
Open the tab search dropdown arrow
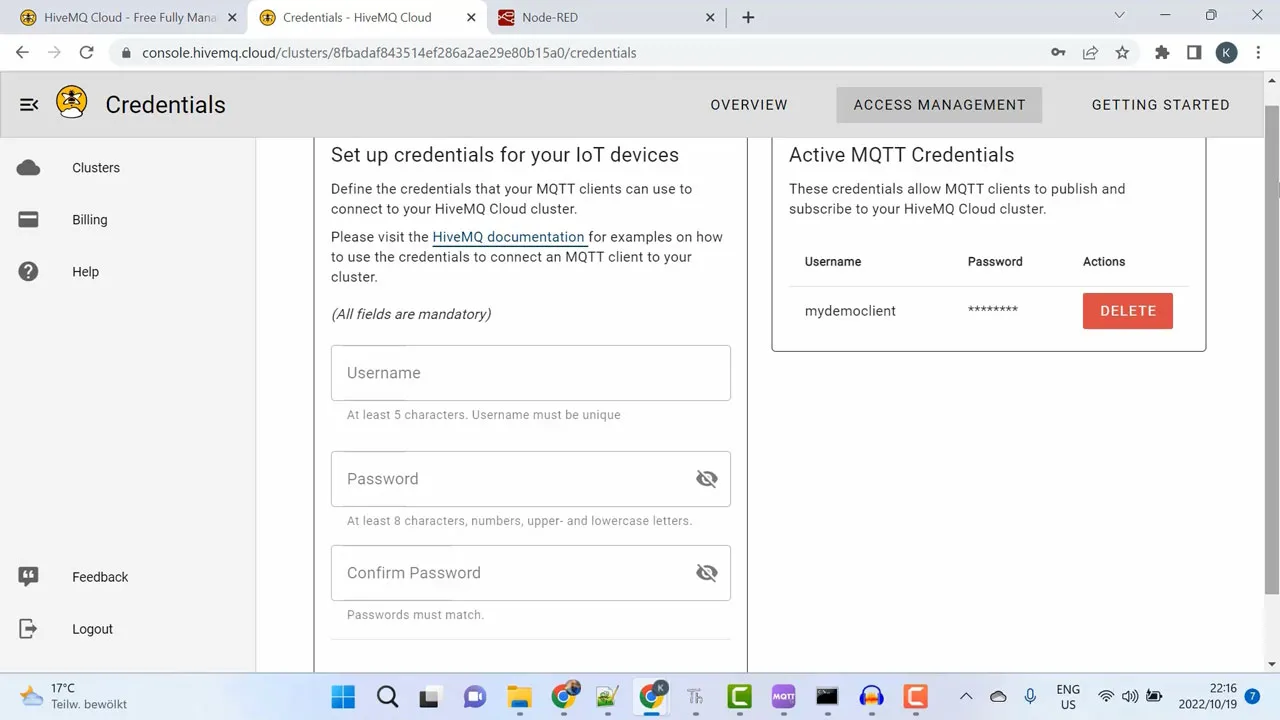point(1119,15)
